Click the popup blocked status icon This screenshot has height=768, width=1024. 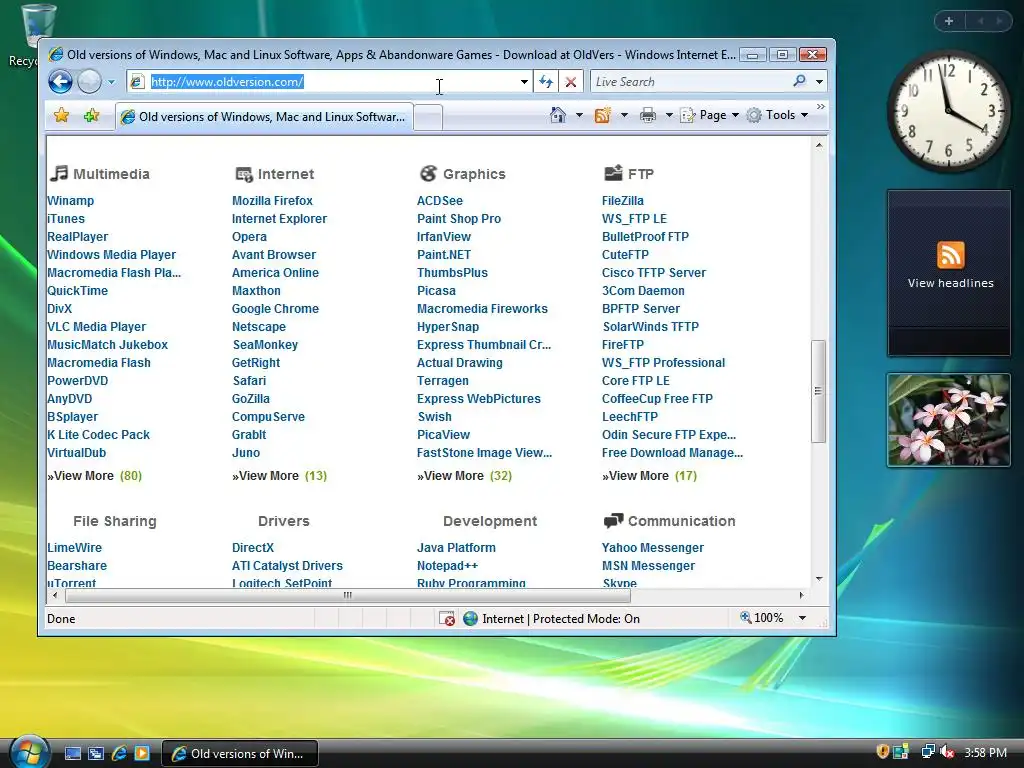pyautogui.click(x=447, y=618)
